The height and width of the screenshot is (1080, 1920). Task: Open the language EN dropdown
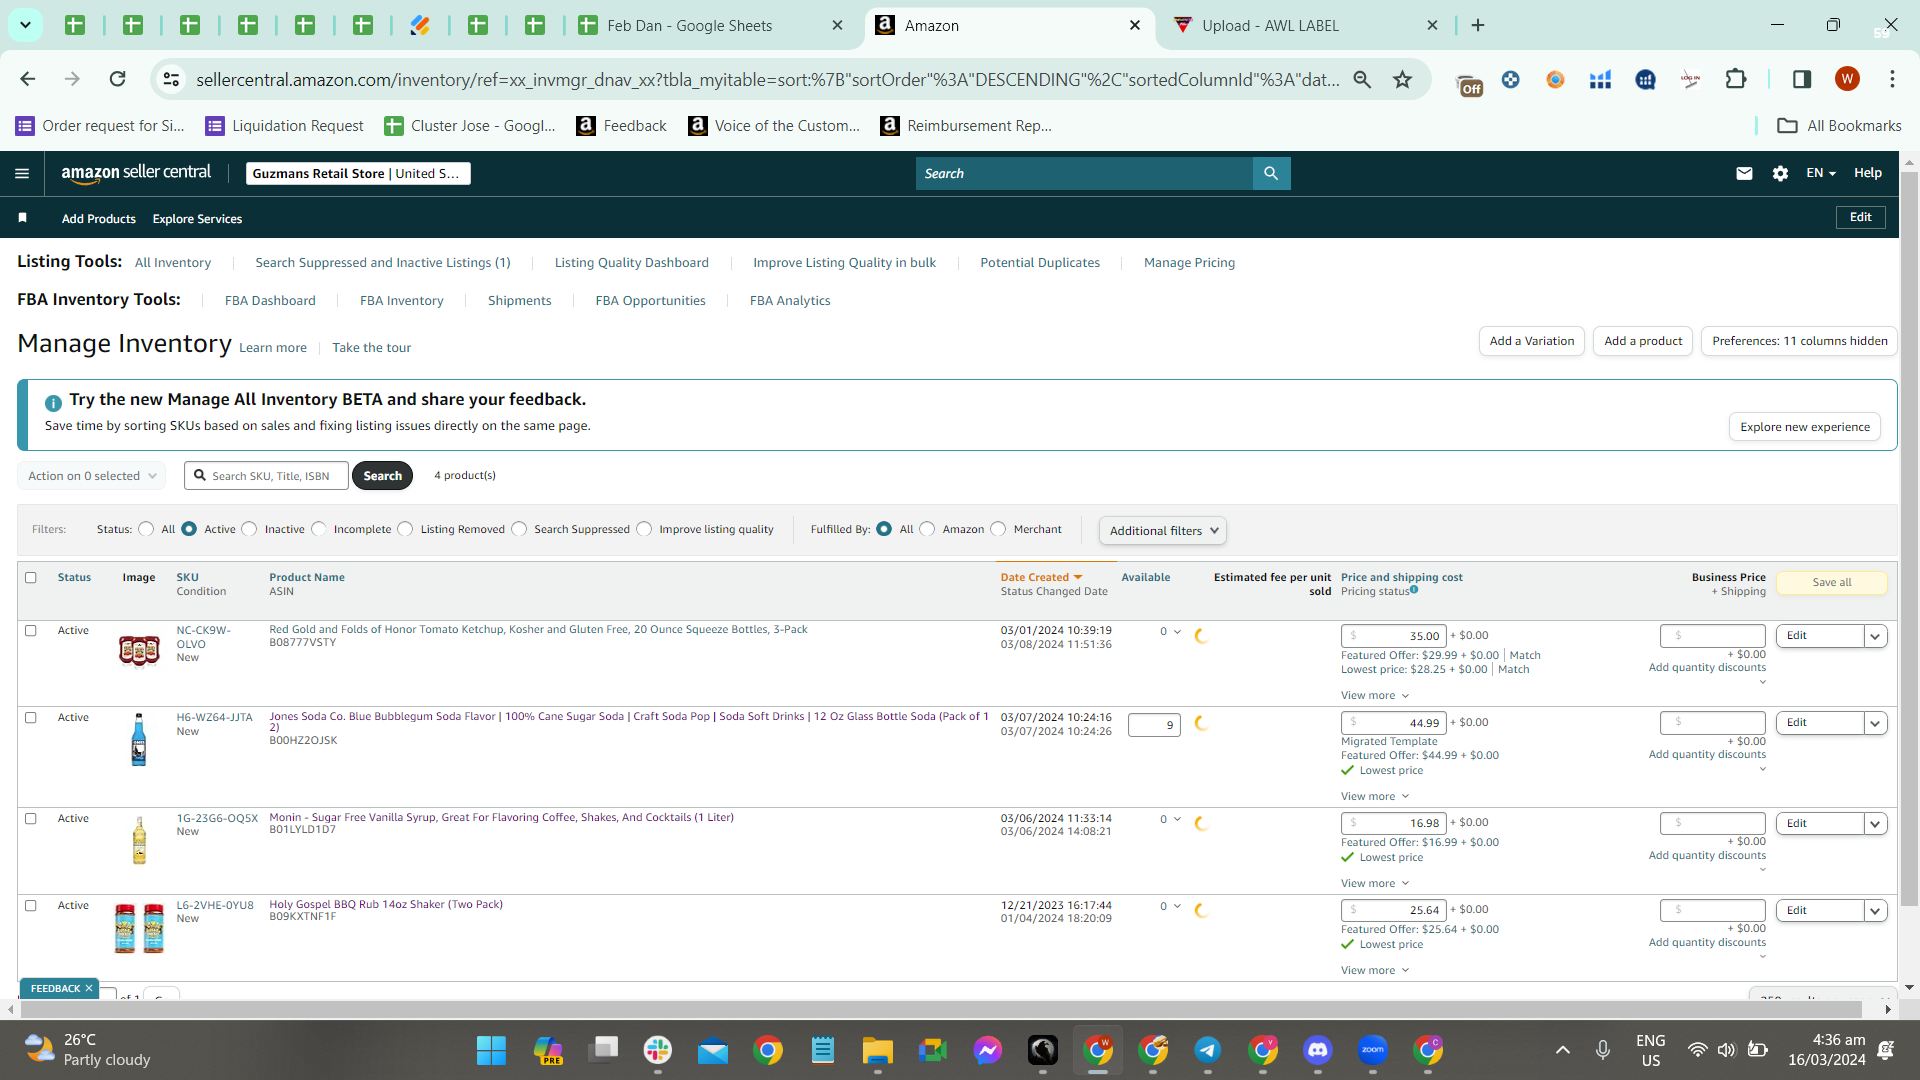[1820, 173]
